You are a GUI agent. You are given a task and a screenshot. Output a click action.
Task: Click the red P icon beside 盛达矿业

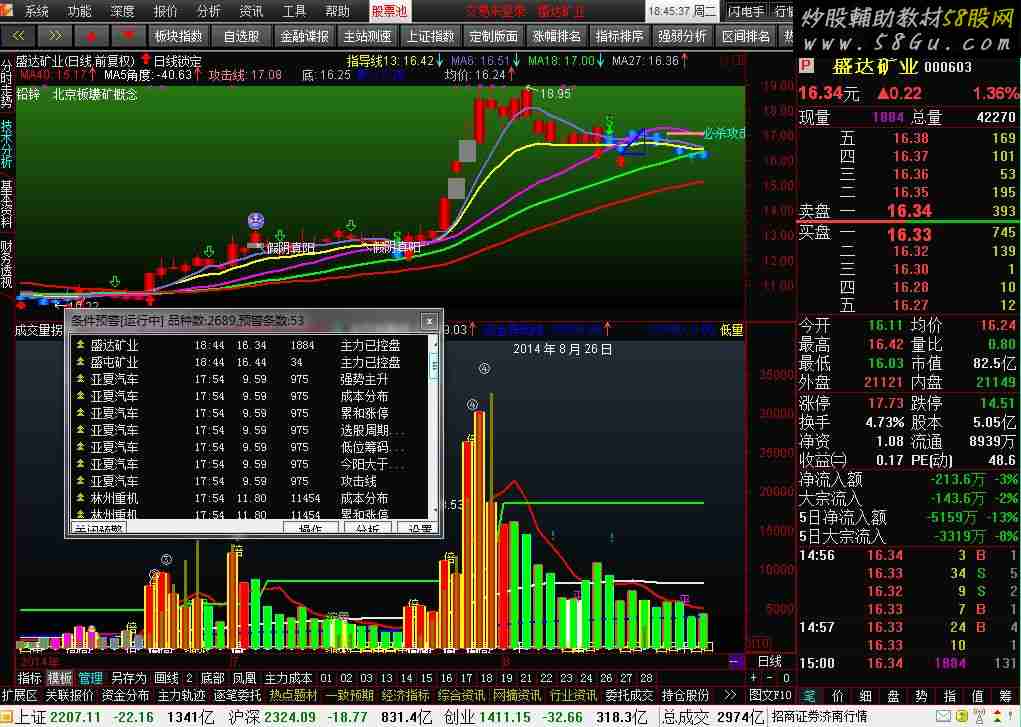click(806, 66)
